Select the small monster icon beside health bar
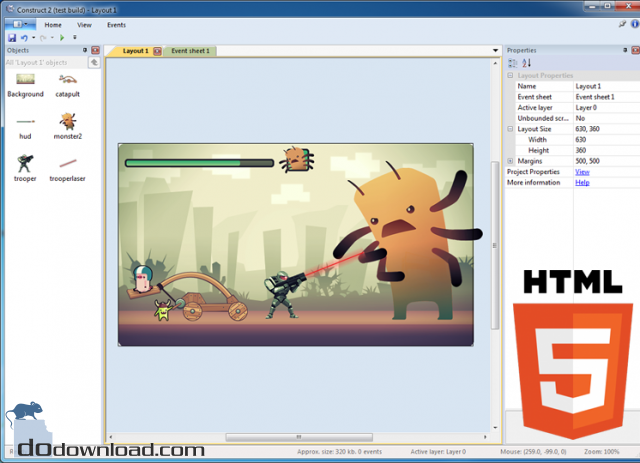This screenshot has width=640, height=463. coord(297,160)
